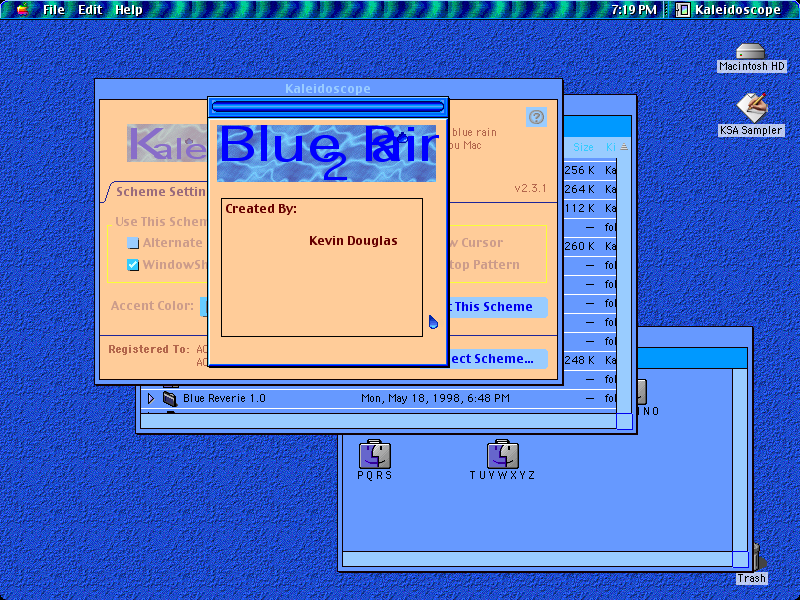Click the 'Created By:' label
Viewport: 800px width, 600px height.
tap(261, 209)
